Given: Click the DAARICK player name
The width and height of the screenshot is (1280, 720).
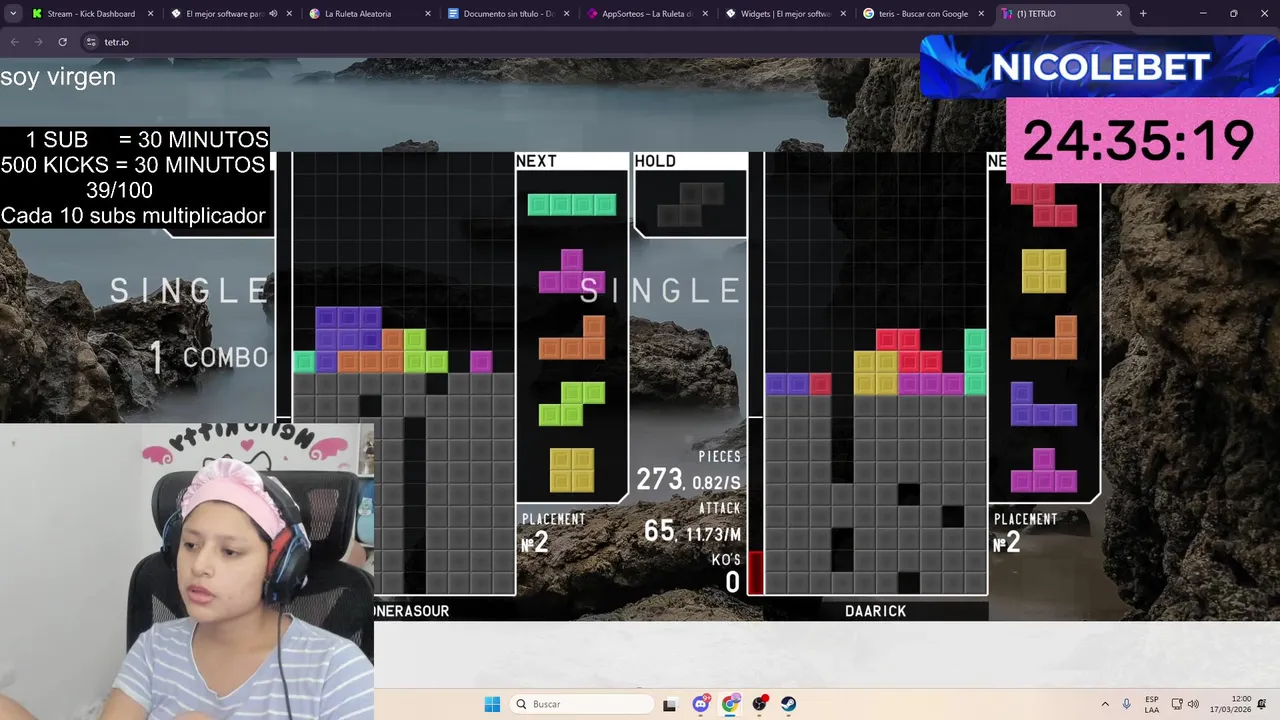Looking at the screenshot, I should click(x=875, y=611).
